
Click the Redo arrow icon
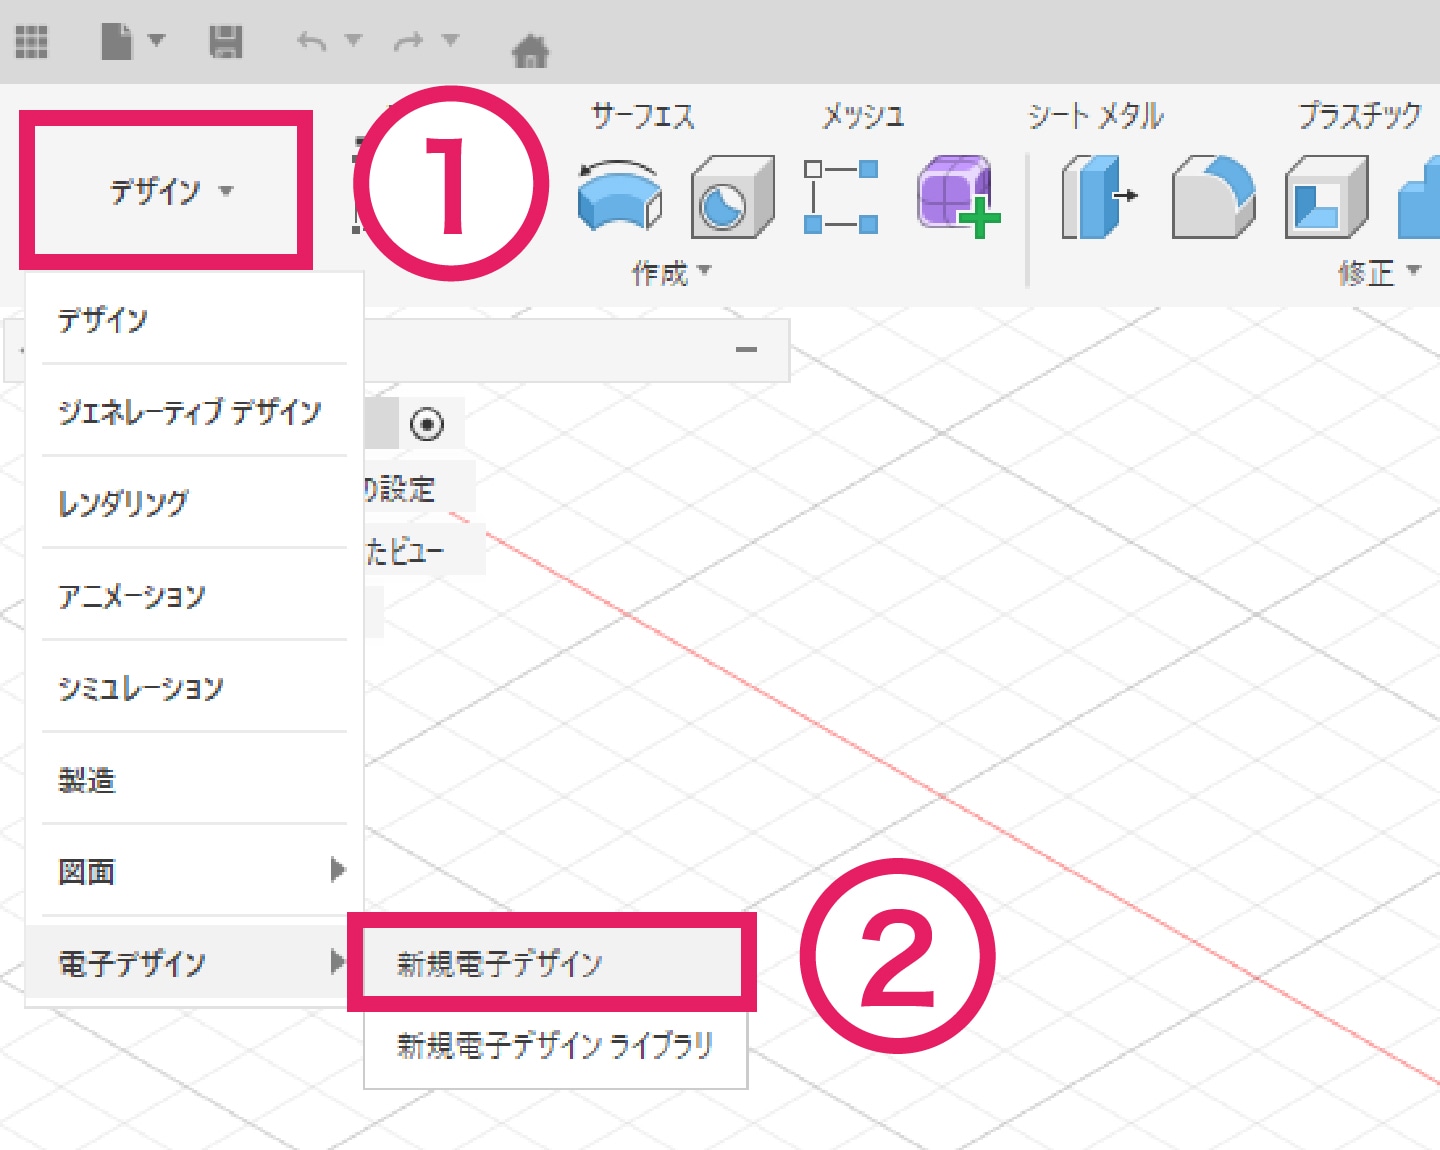408,42
